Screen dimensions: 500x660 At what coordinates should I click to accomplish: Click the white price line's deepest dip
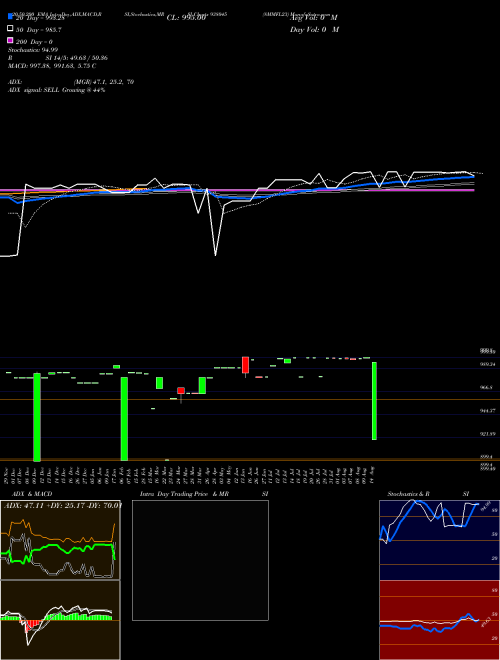click(x=215, y=254)
